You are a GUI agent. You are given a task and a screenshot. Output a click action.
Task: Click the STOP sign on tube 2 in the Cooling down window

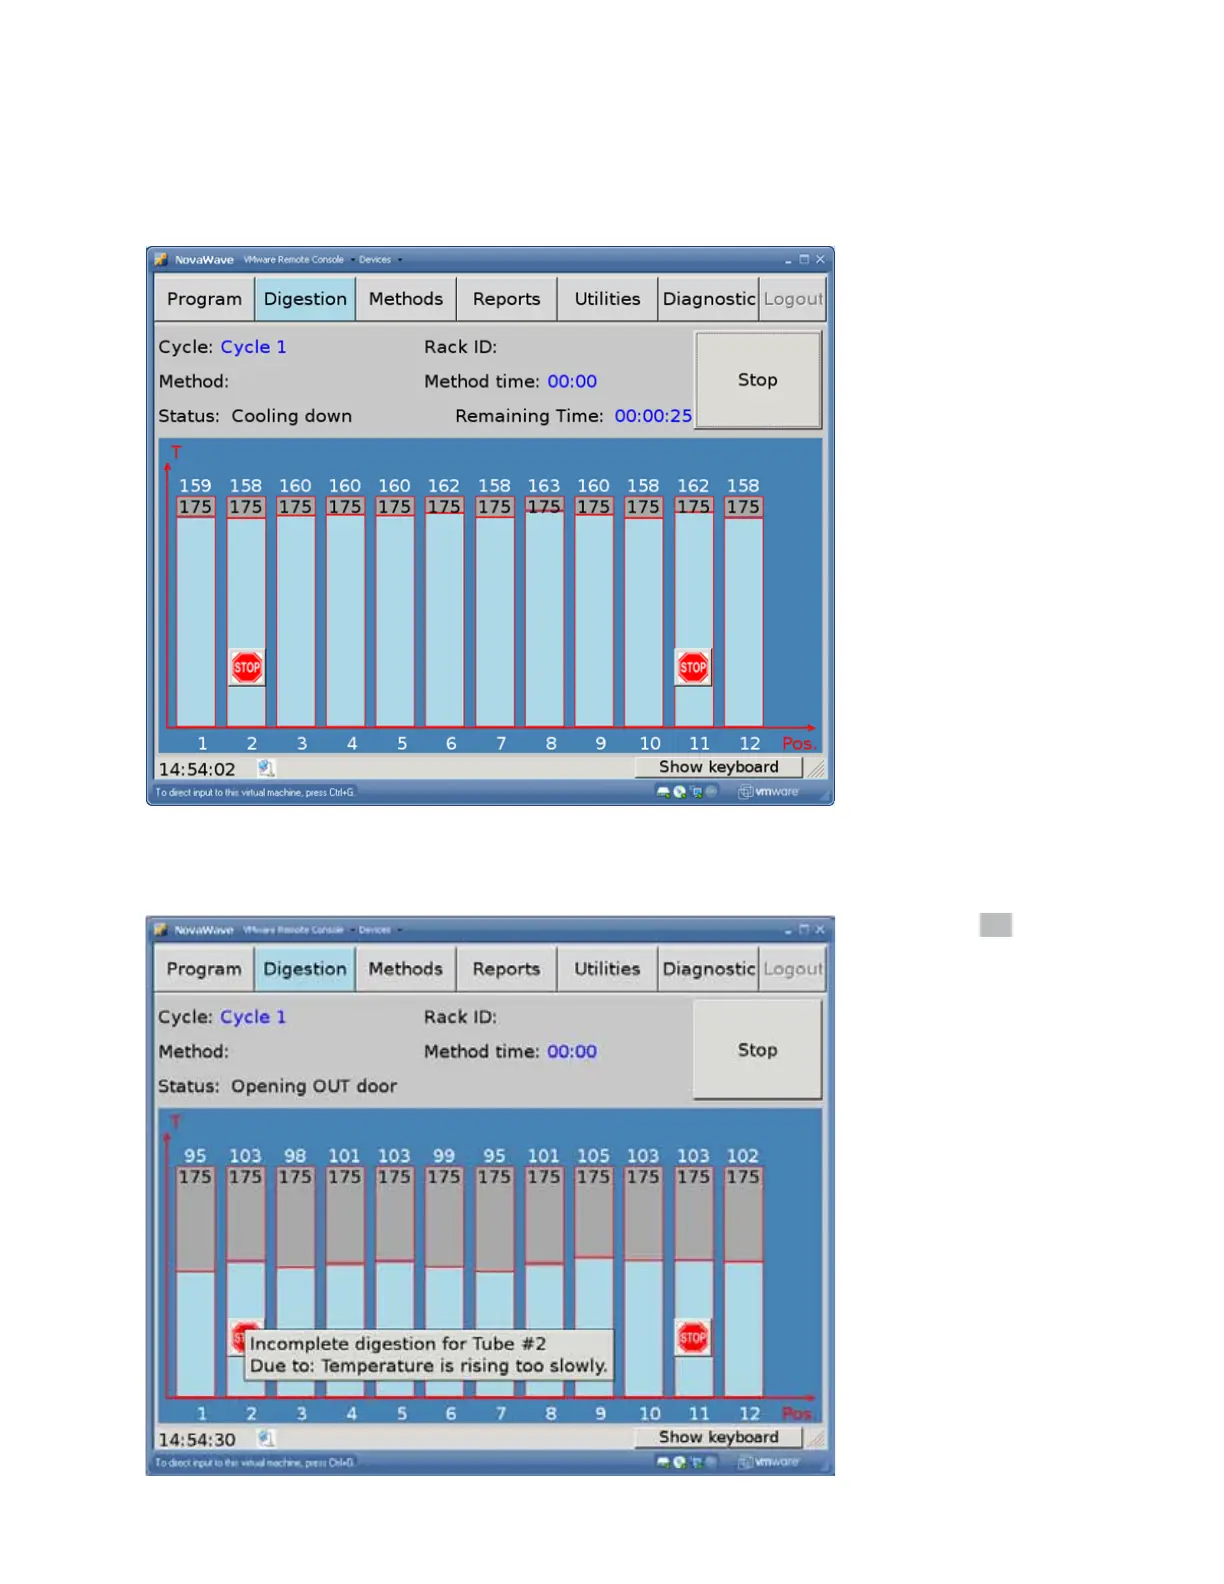(x=247, y=667)
